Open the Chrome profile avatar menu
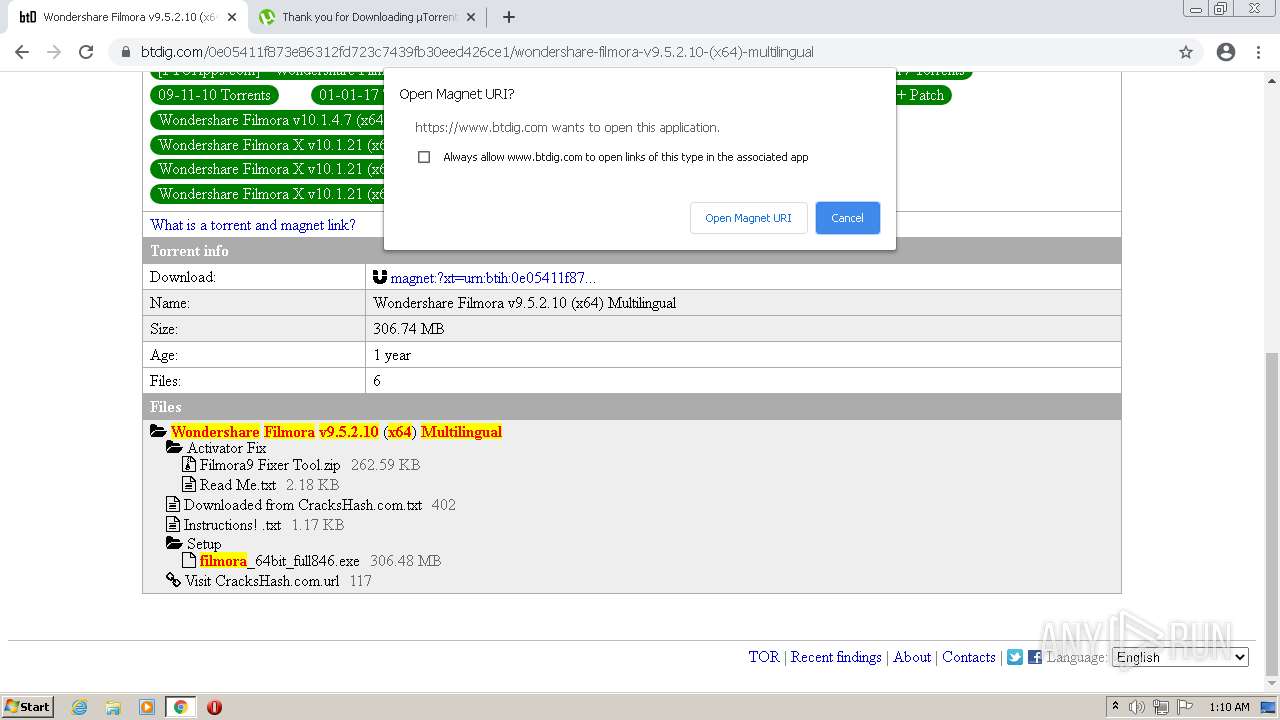 1226,52
